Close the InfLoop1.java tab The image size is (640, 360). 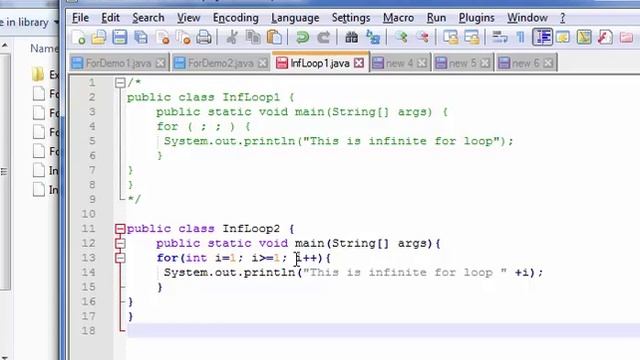click(x=359, y=63)
